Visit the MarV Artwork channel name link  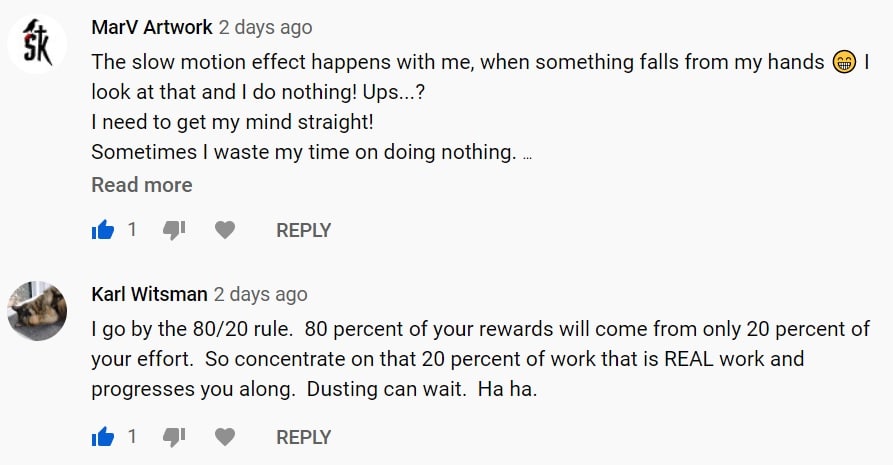(x=151, y=28)
